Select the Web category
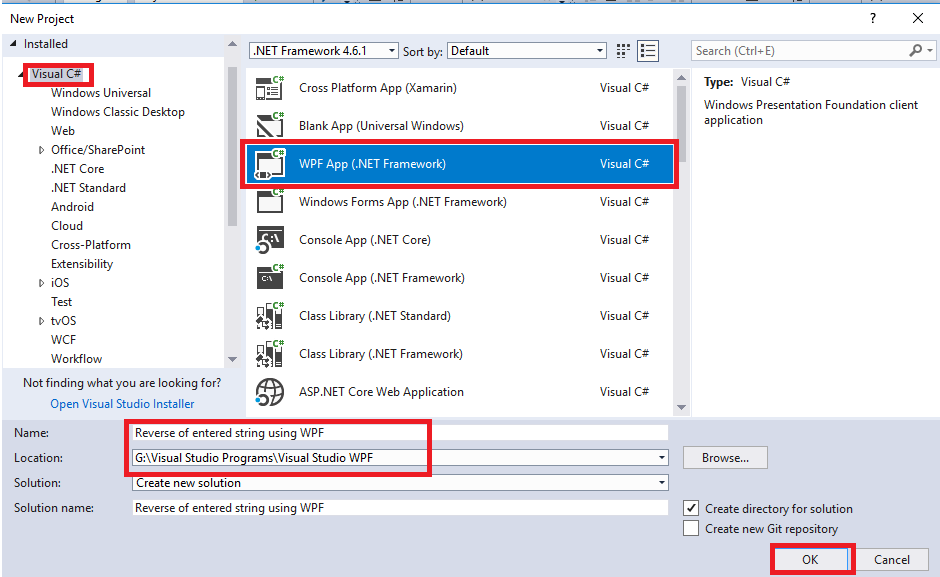Screen dimensions: 940x577 [x=63, y=131]
